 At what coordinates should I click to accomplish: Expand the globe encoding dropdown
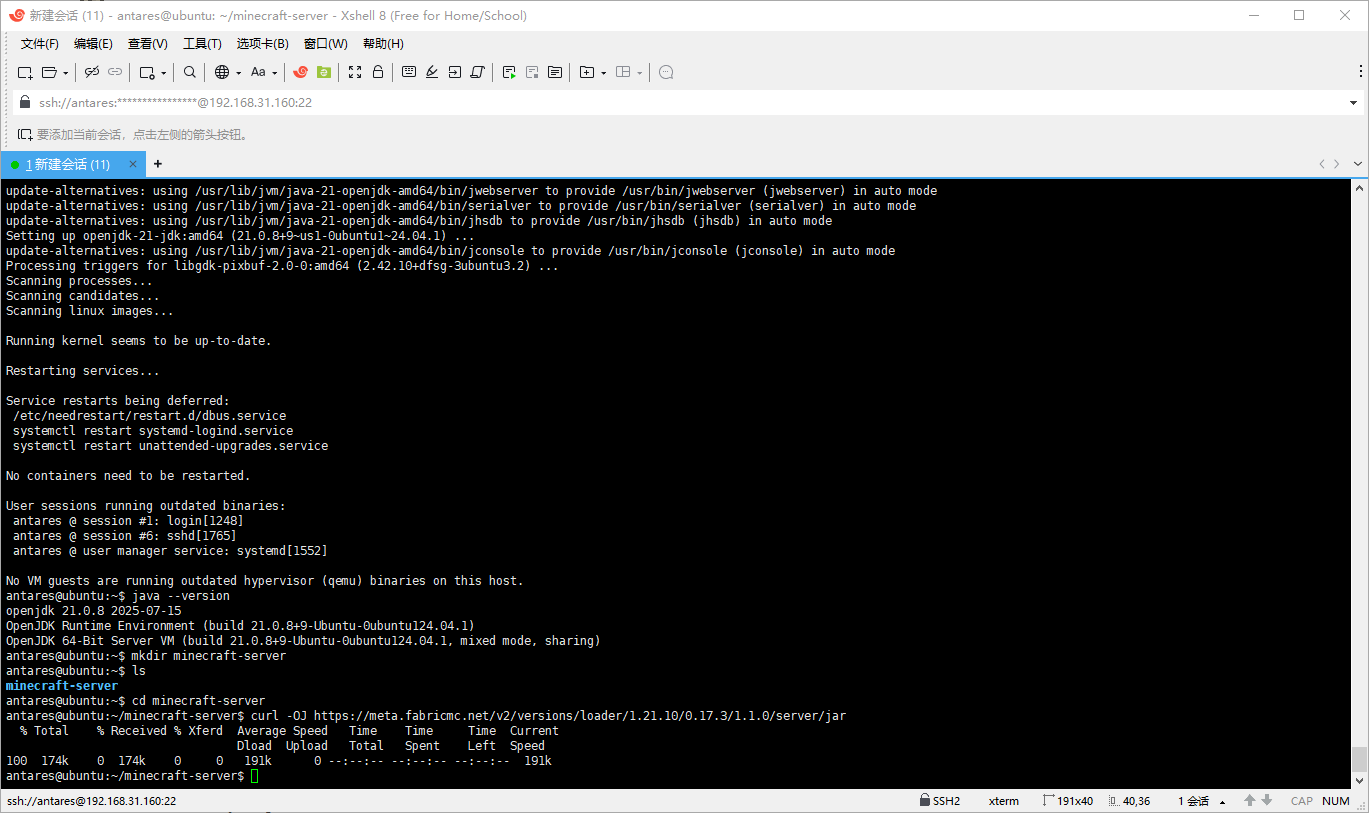[236, 73]
